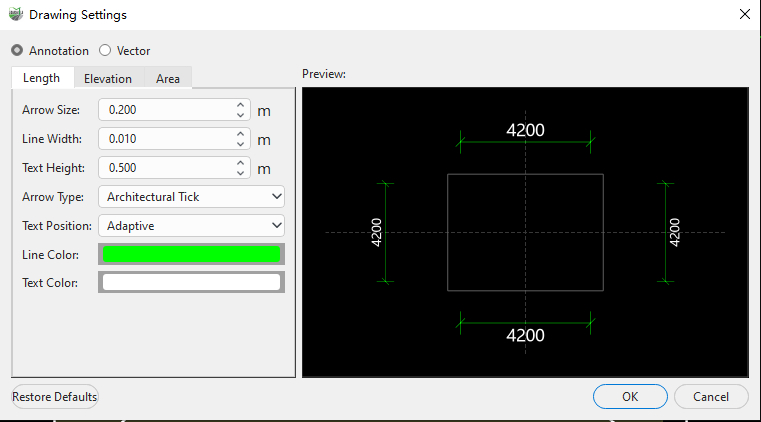Screen dimensions: 761x422
Task: Click the bottom 4200 dimension in preview
Action: [525, 335]
